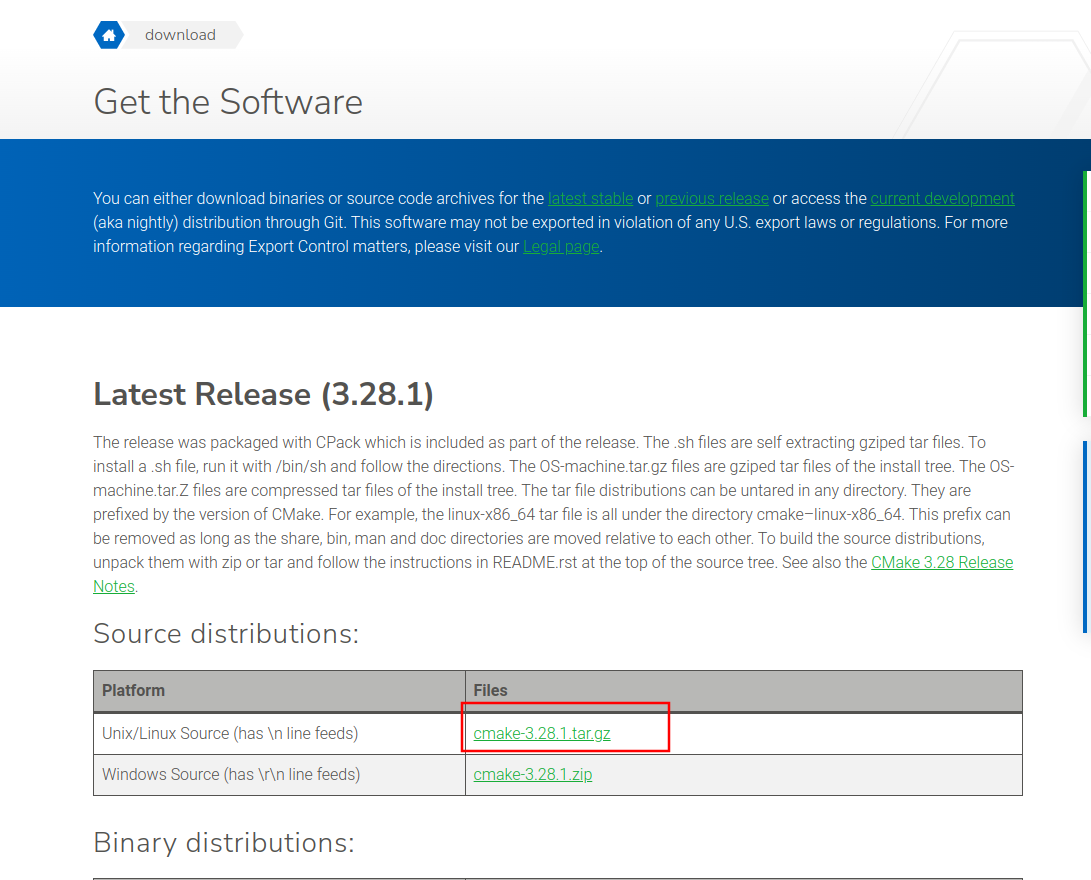Click the Source distributions heading
This screenshot has width=1091, height=880.
[x=226, y=634]
